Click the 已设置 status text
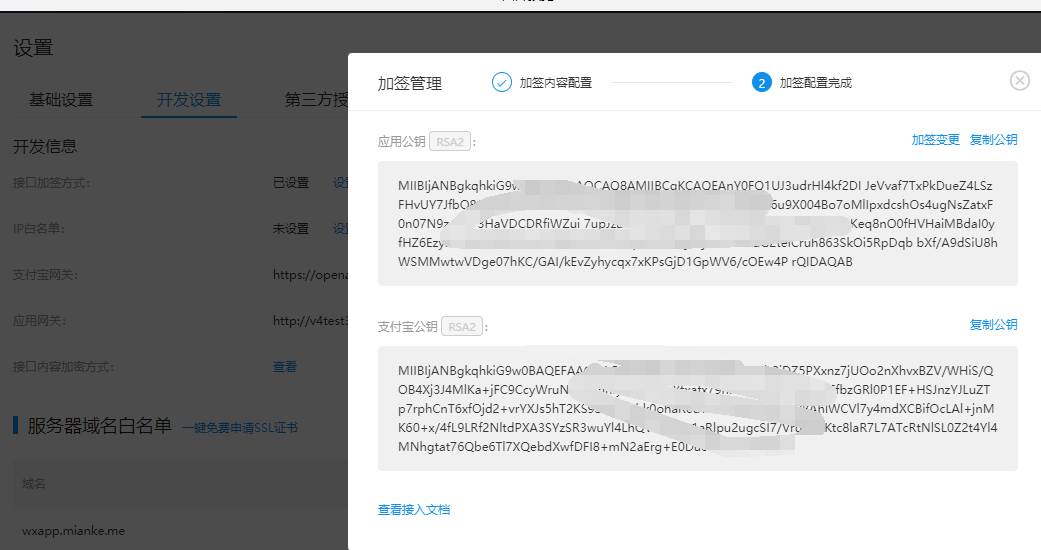The height and width of the screenshot is (550, 1041). [291, 183]
